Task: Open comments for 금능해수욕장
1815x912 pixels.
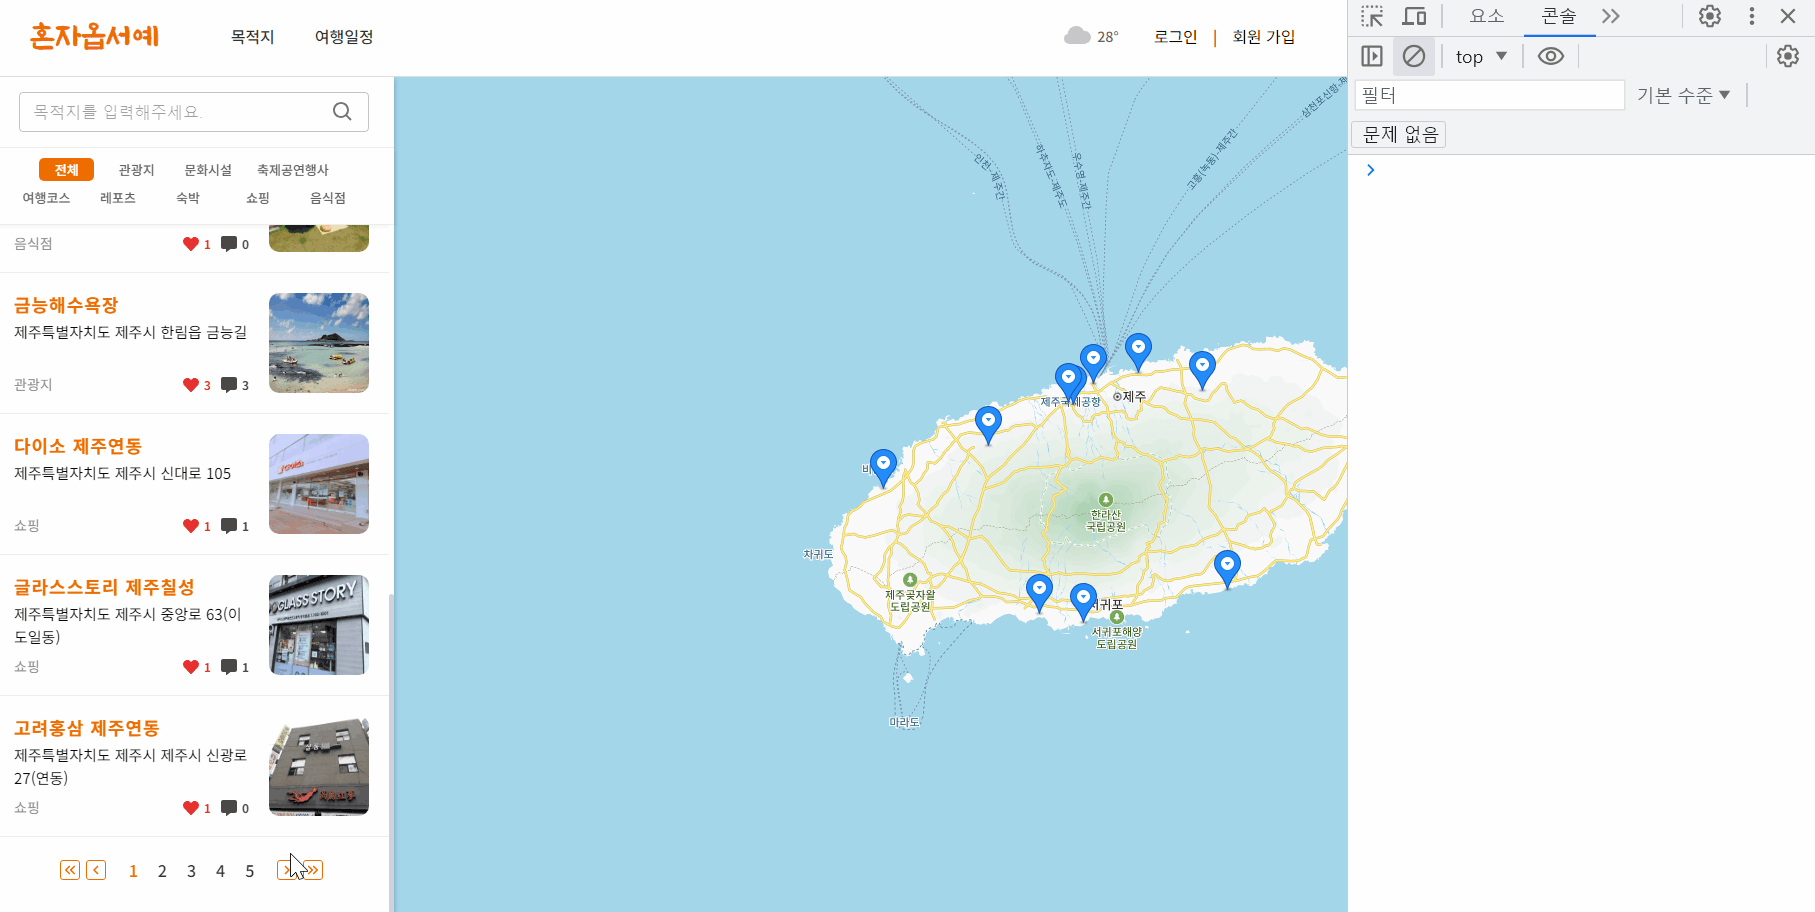Action: click(229, 385)
